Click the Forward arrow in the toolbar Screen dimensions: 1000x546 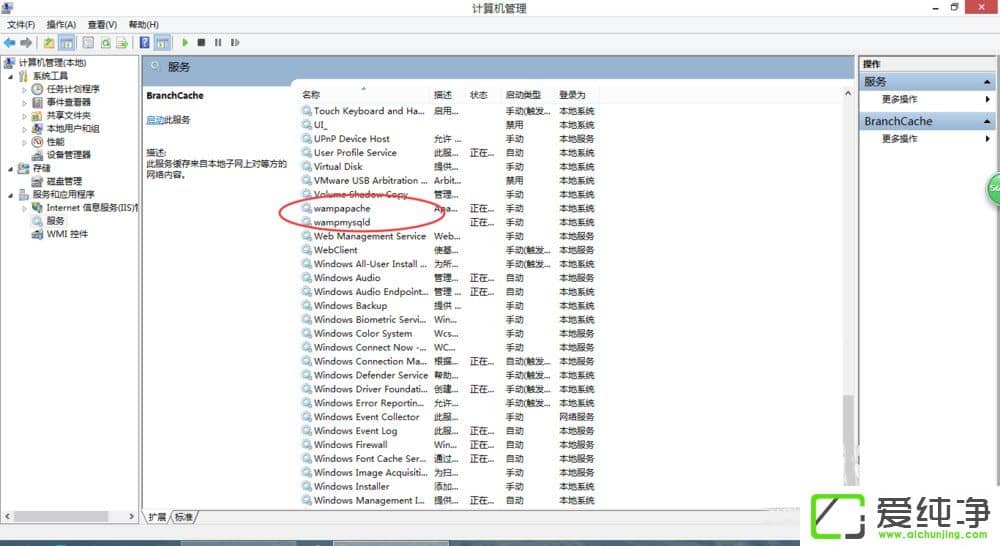[26, 43]
